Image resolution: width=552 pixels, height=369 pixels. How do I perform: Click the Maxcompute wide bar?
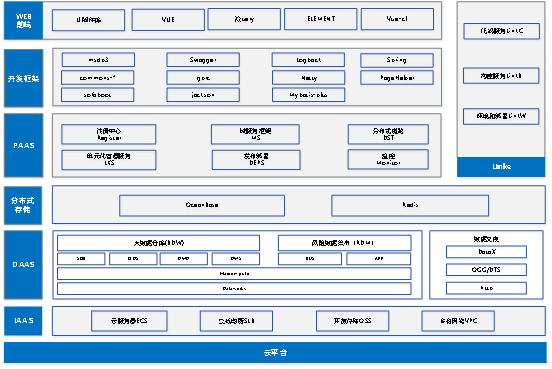tap(234, 274)
